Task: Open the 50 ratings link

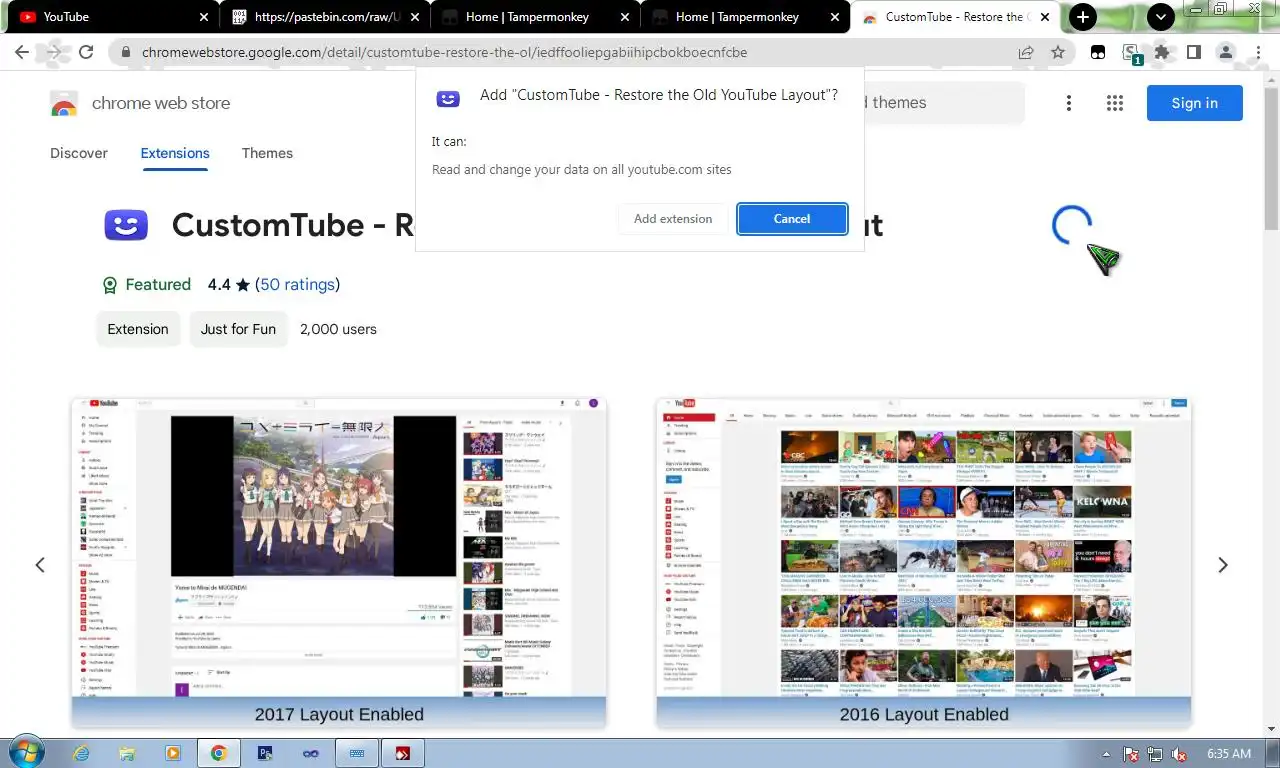Action: (298, 285)
